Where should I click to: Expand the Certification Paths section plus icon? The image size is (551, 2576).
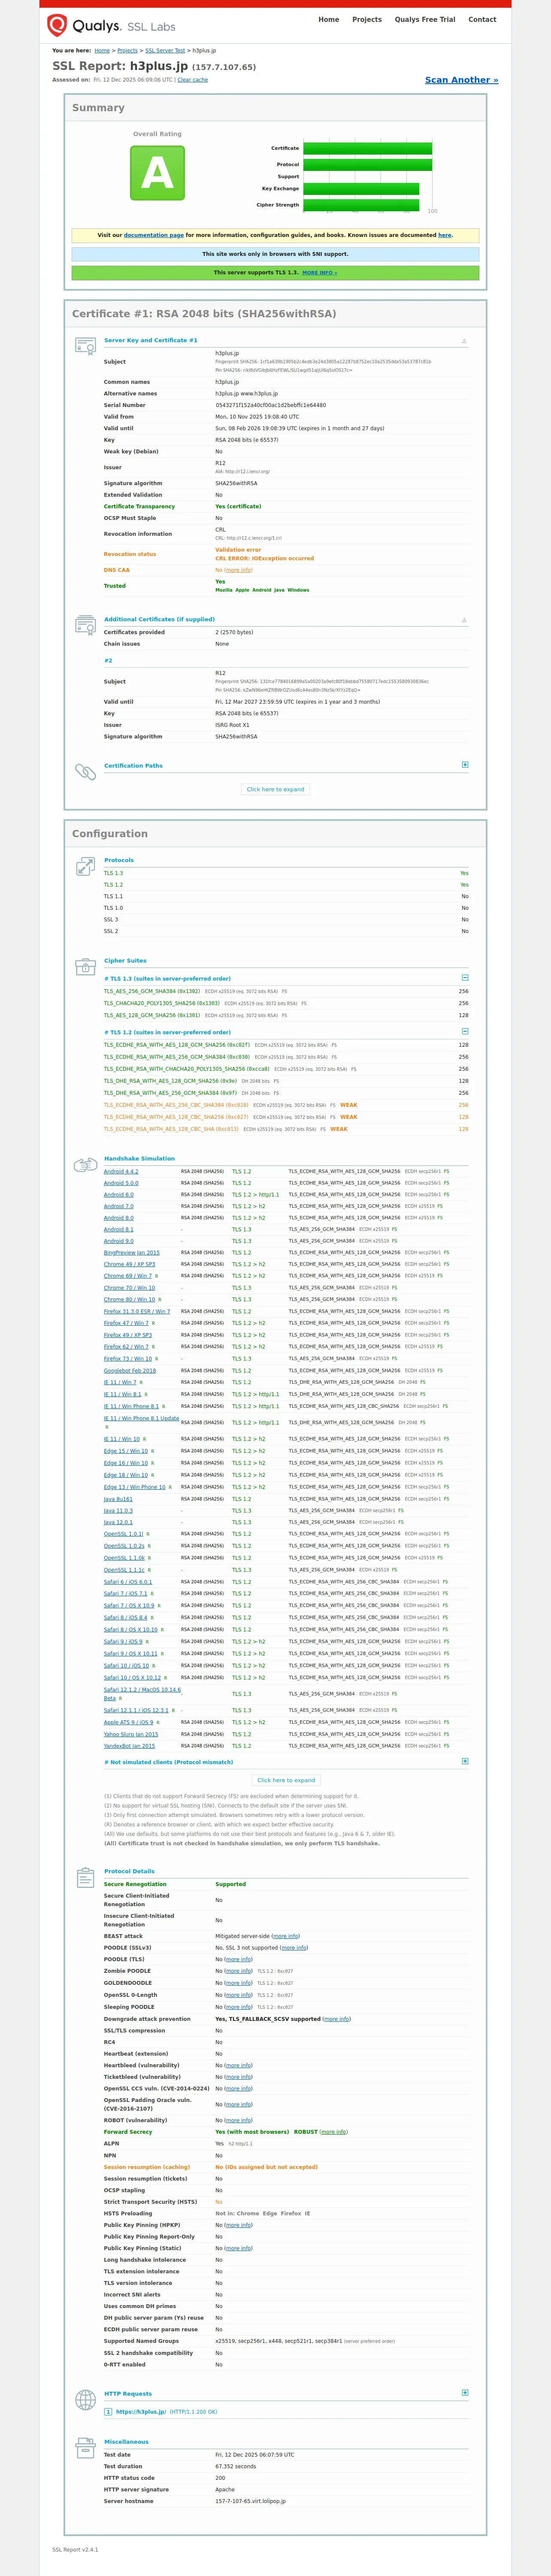(465, 764)
